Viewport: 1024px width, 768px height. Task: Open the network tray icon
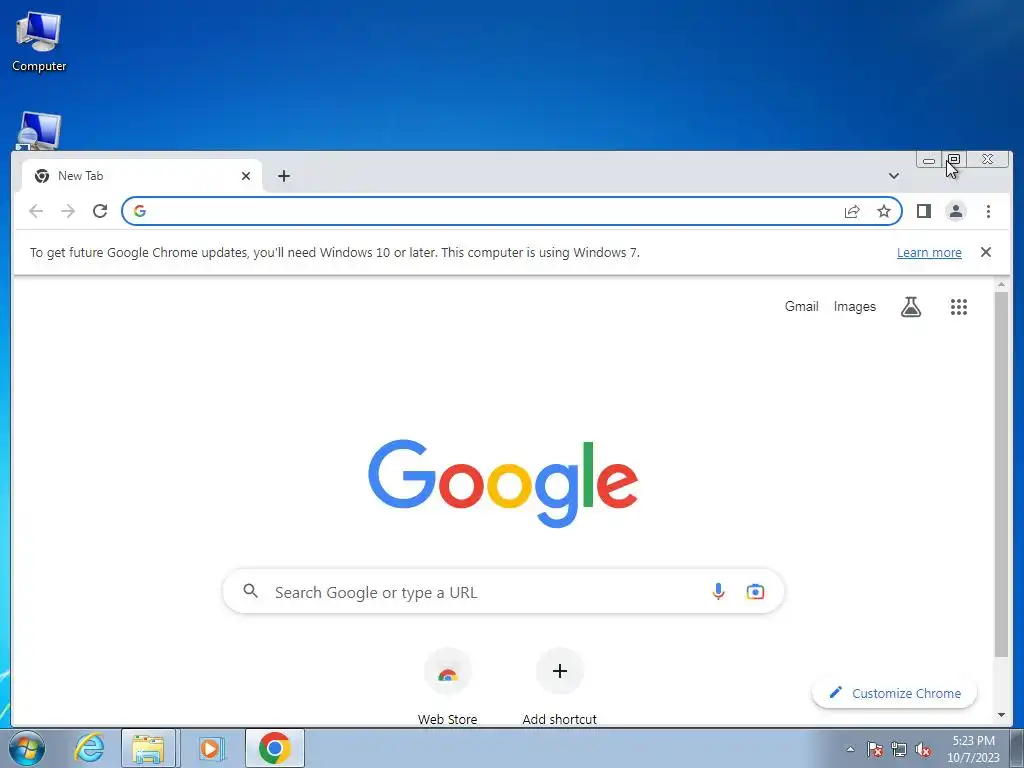(x=899, y=749)
